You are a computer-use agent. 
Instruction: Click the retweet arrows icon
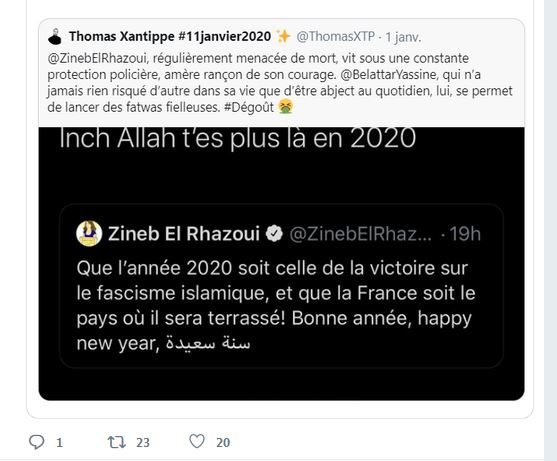(117, 442)
